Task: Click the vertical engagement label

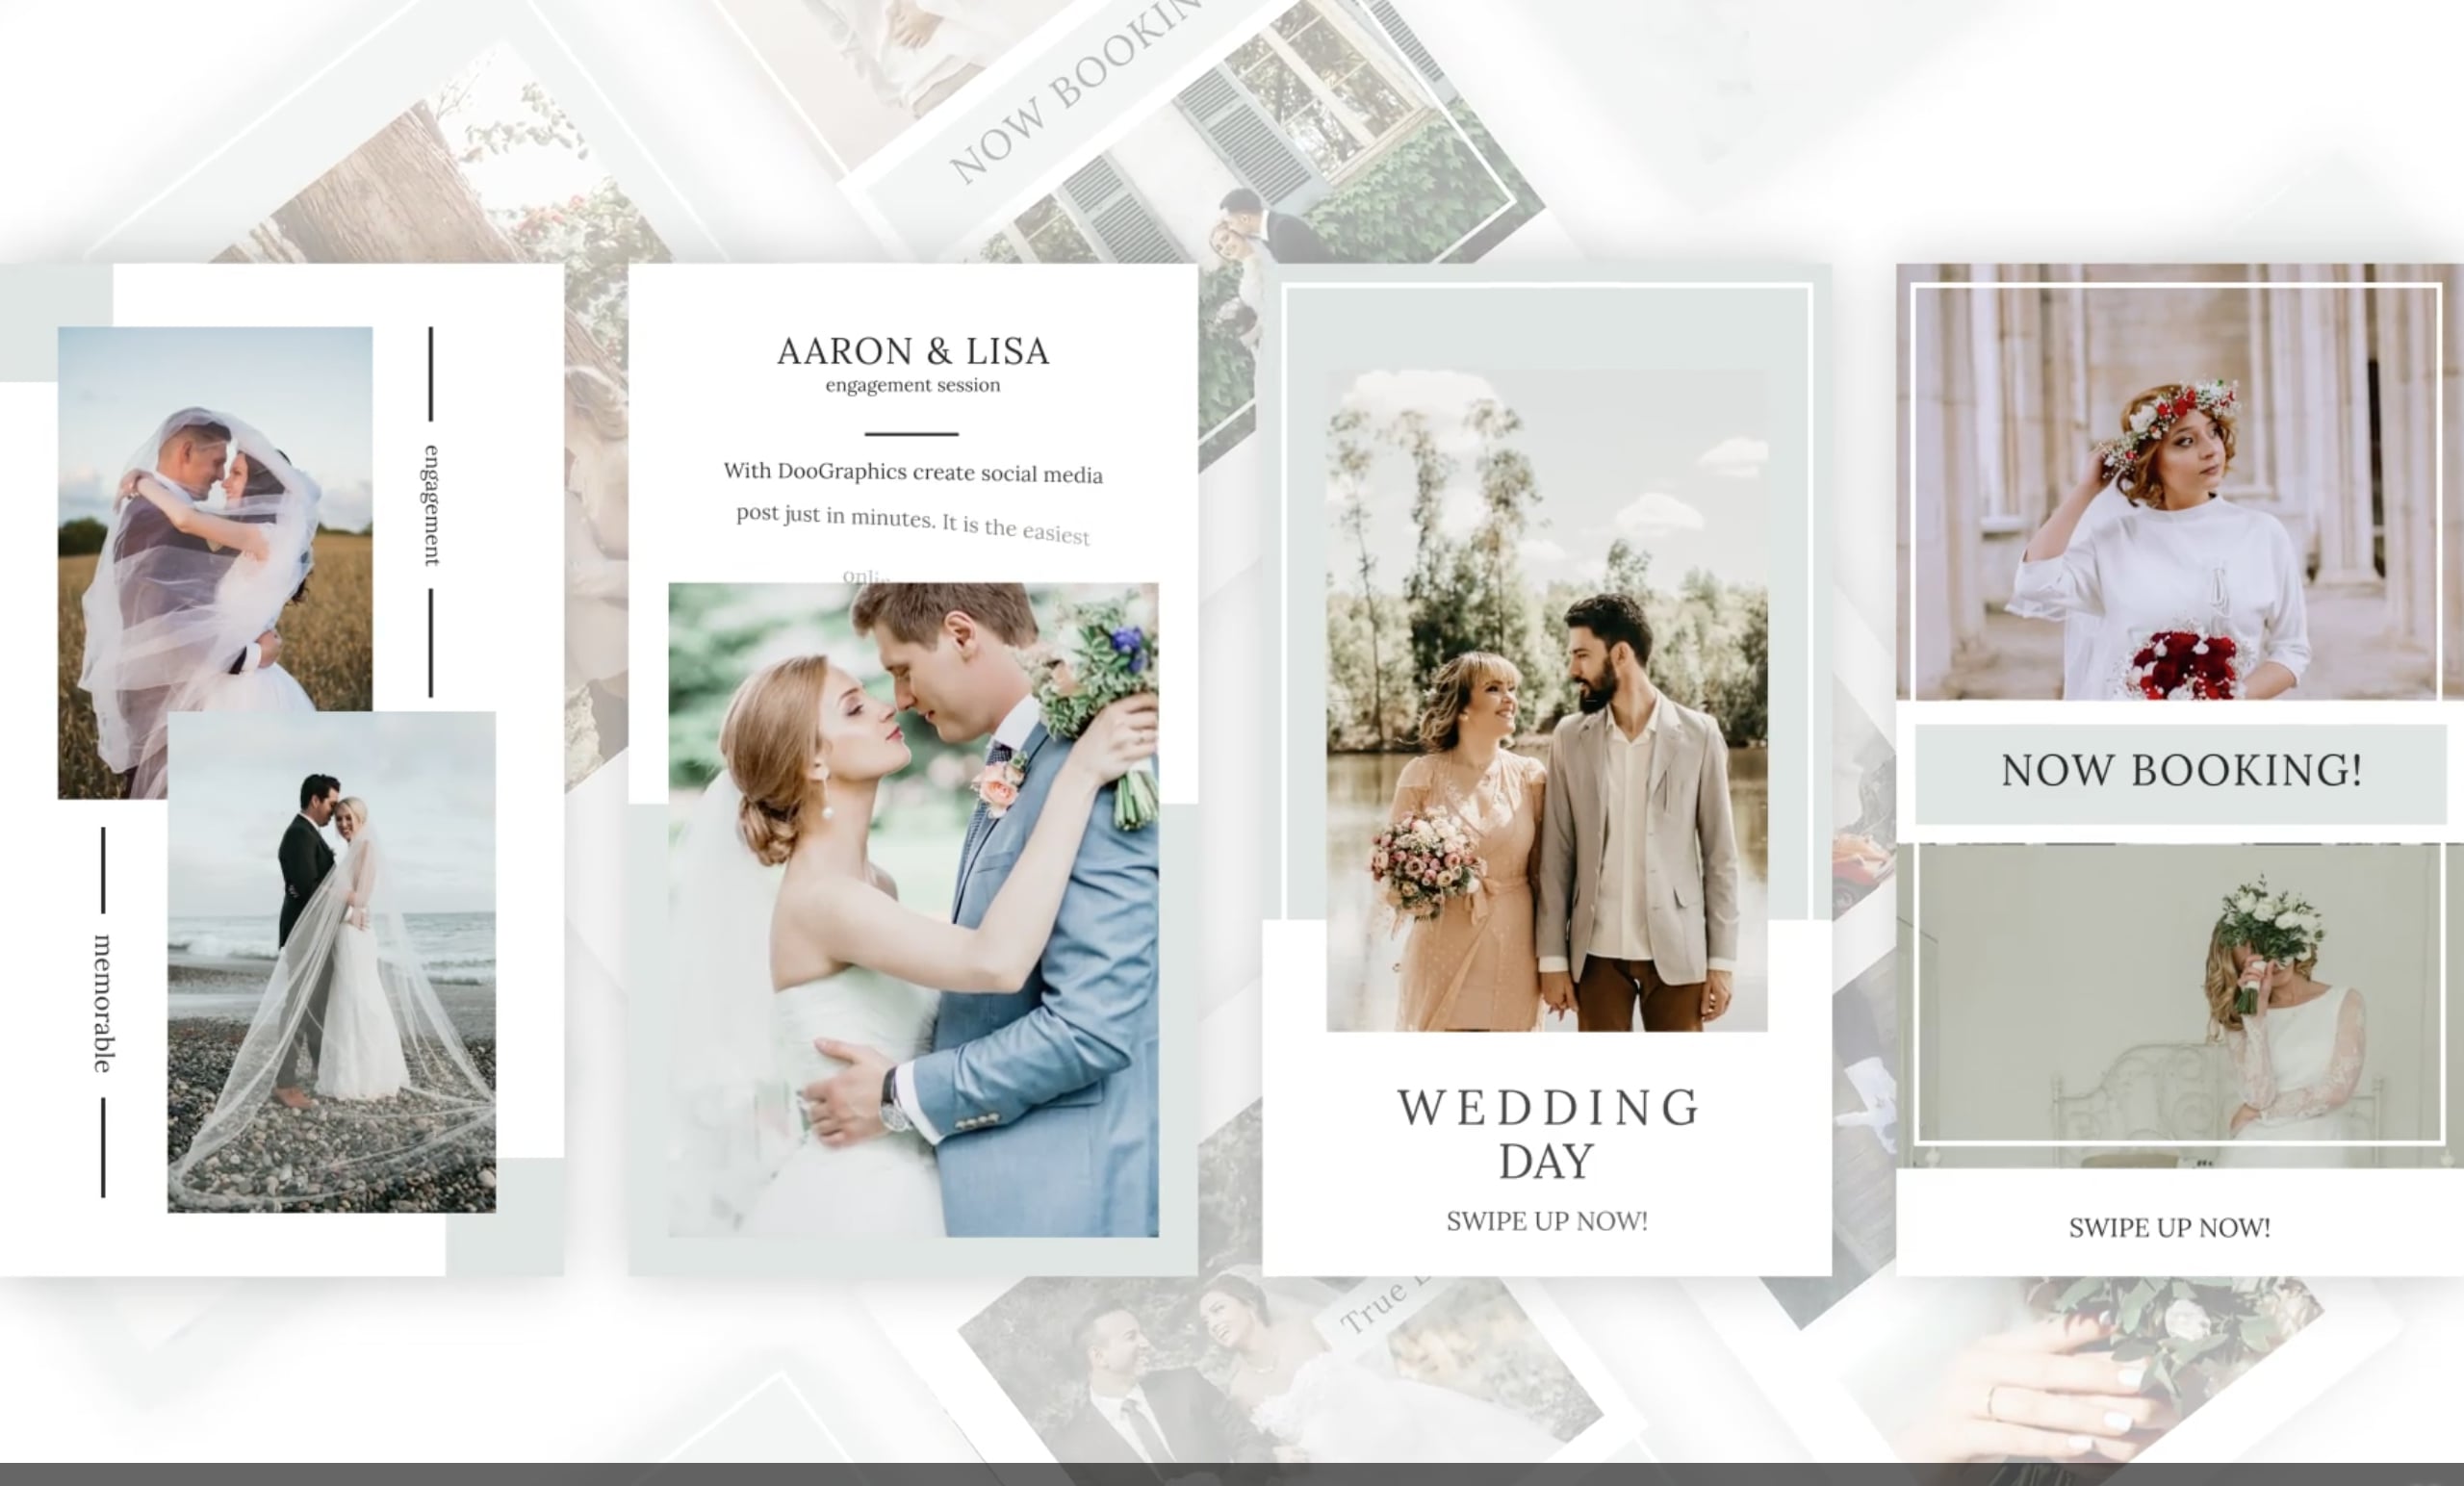Action: click(x=431, y=506)
